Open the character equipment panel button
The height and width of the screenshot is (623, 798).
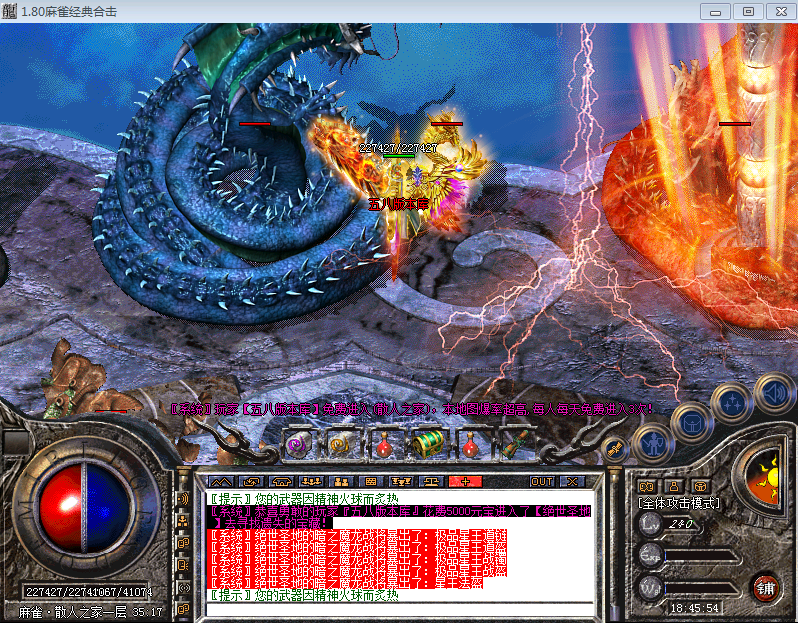(x=652, y=440)
